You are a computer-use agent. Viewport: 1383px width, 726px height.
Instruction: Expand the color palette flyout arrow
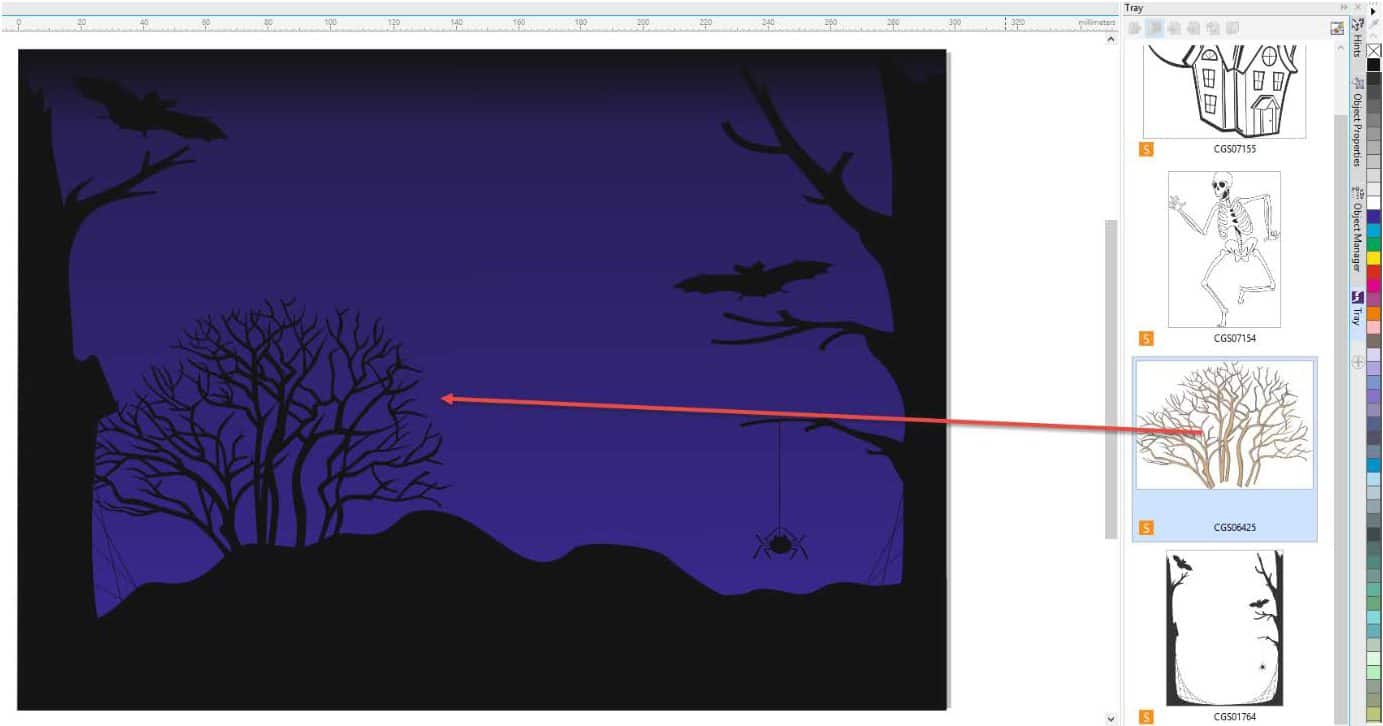1373,10
